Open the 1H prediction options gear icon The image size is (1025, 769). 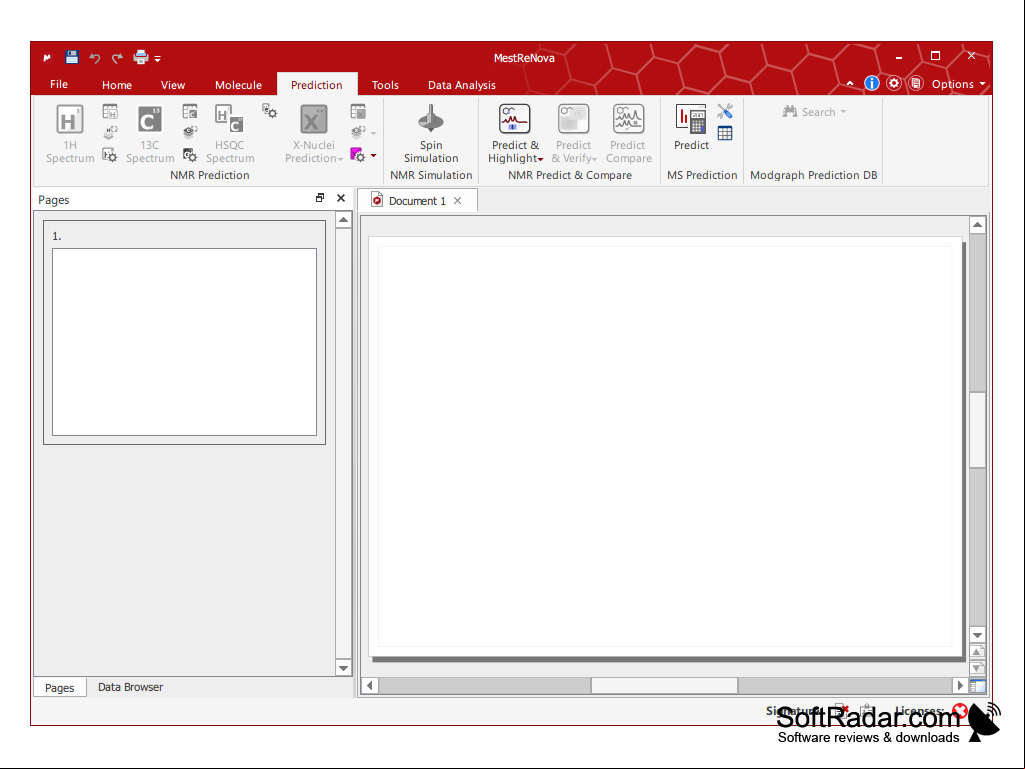[110, 155]
